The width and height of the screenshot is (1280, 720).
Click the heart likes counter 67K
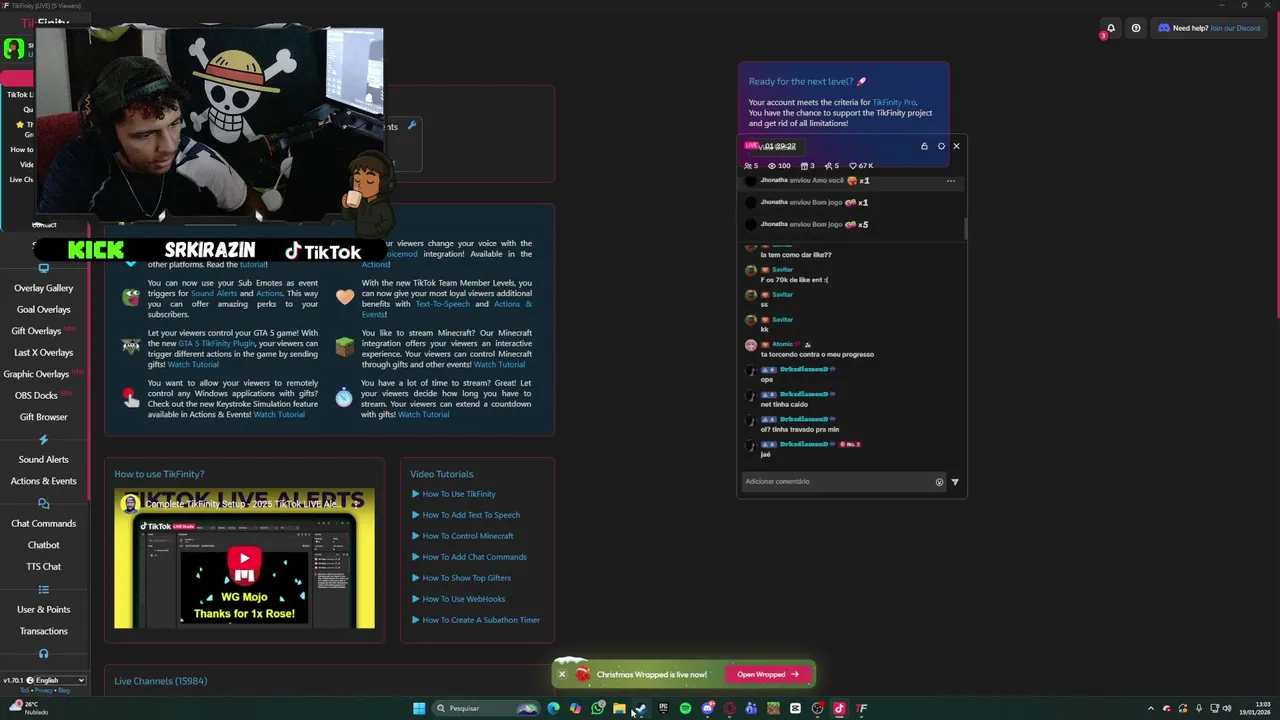(861, 166)
